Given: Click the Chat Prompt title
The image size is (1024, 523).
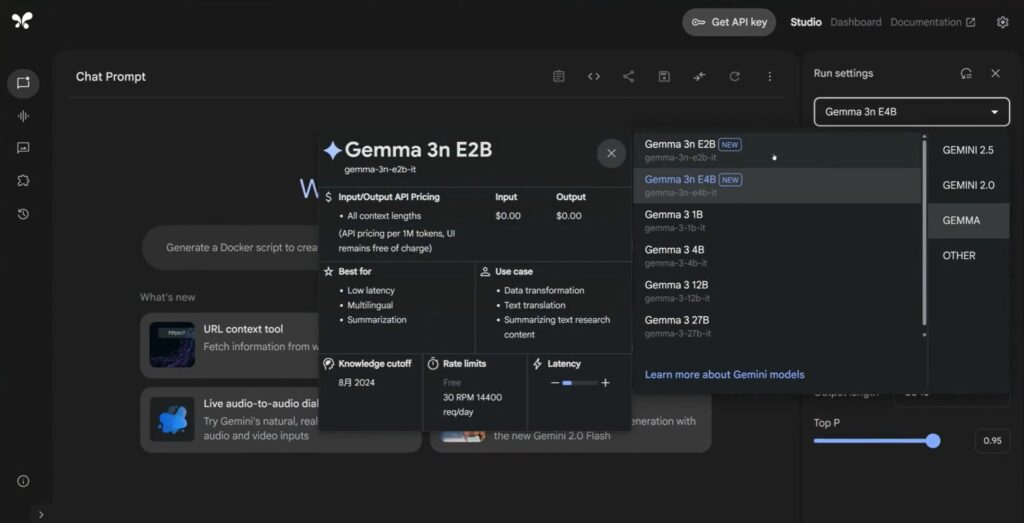Looking at the screenshot, I should tap(110, 76).
